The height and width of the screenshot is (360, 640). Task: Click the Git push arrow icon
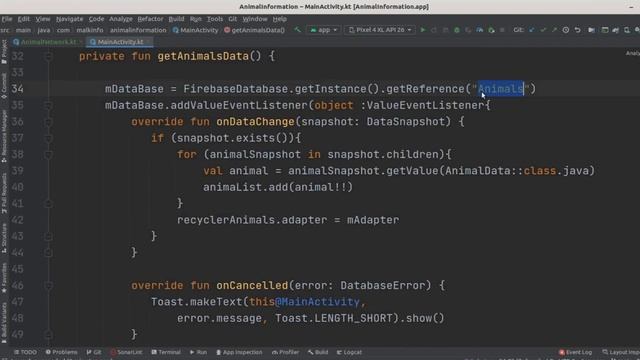pos(554,30)
